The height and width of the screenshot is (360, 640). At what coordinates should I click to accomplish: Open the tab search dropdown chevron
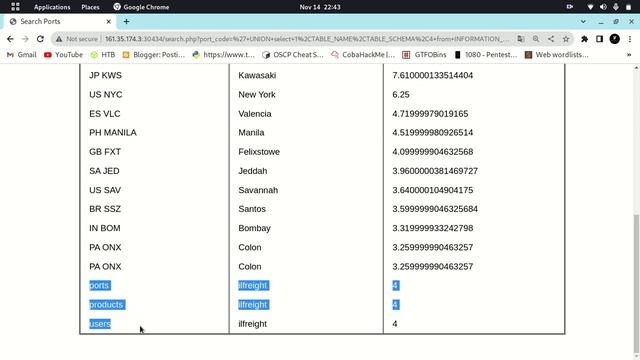click(583, 22)
